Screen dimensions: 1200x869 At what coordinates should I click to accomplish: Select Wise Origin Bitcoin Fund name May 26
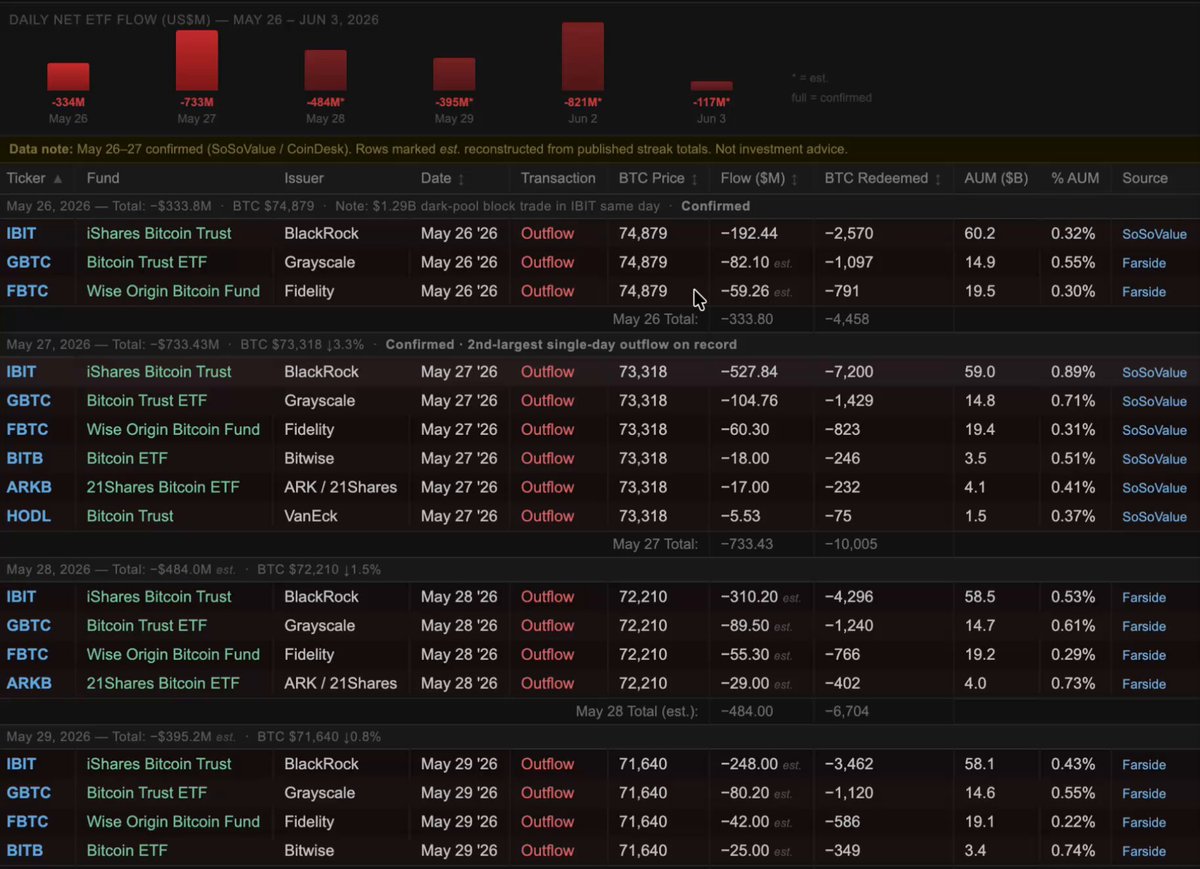coord(173,291)
